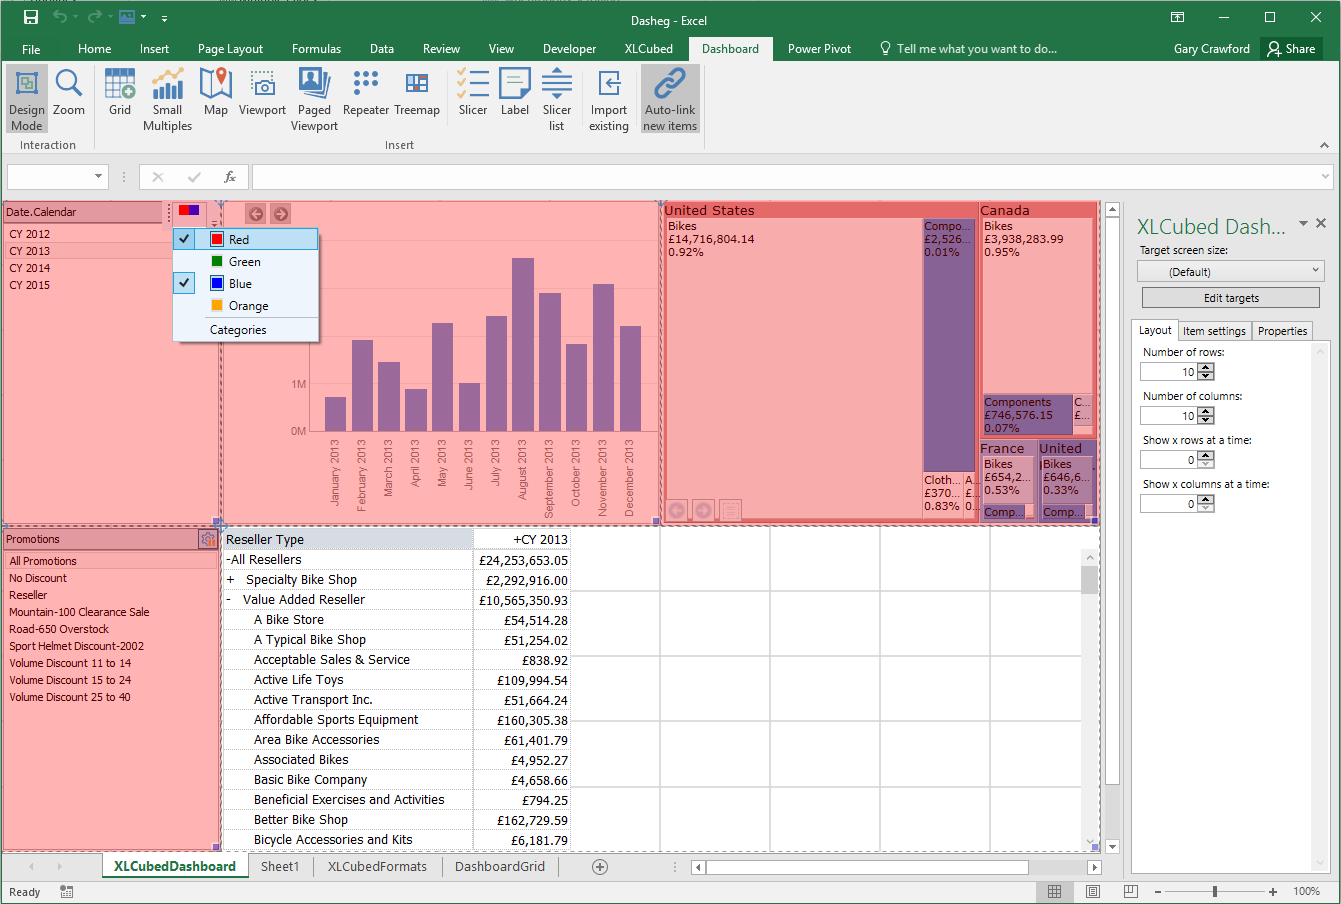Viewport: 1341px width, 904px height.
Task: Open the Target screen size dropdown
Action: pos(1231,271)
